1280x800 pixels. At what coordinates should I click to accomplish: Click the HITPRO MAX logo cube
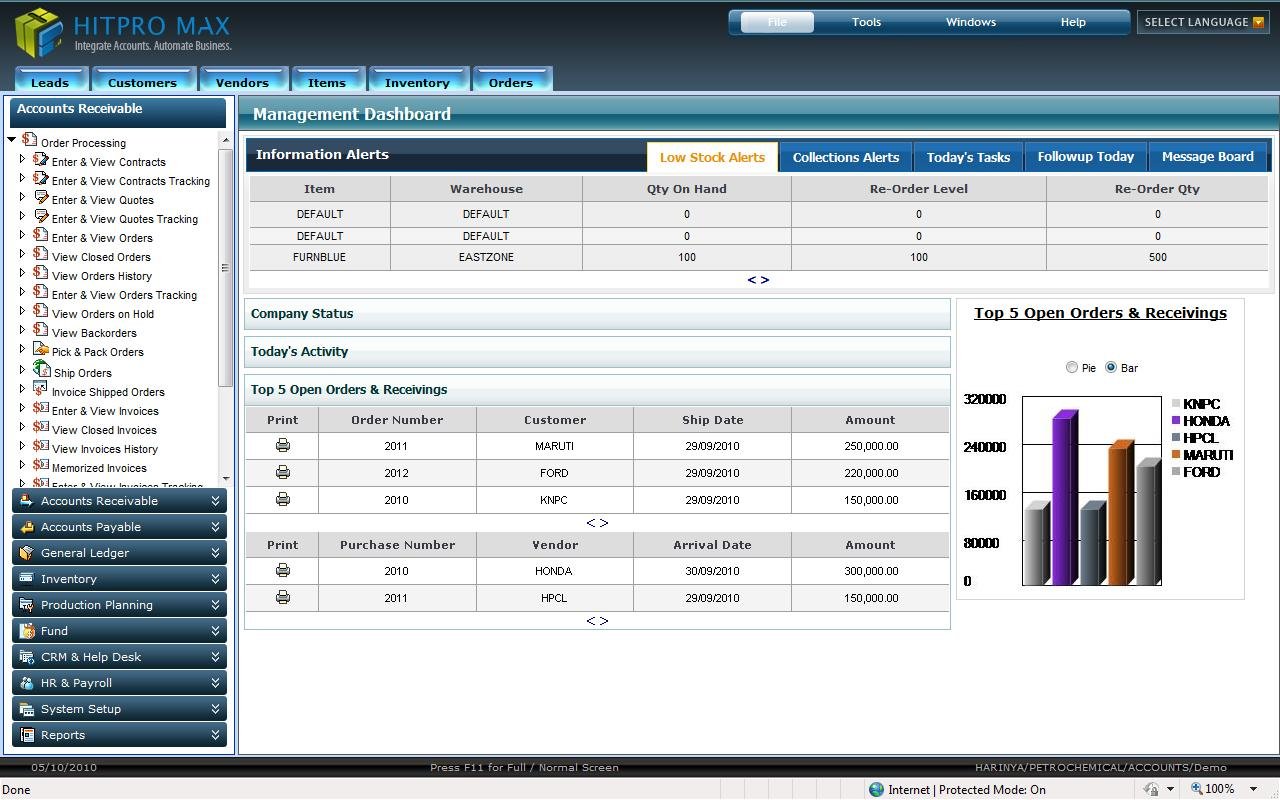point(38,32)
